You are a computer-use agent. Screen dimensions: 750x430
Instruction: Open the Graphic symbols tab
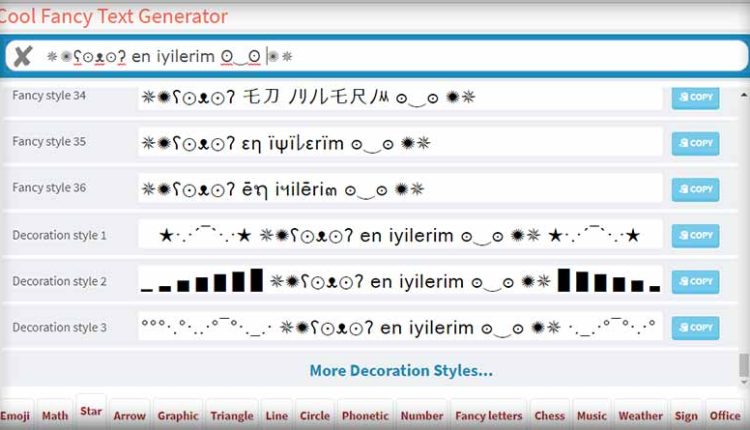pyautogui.click(x=178, y=416)
